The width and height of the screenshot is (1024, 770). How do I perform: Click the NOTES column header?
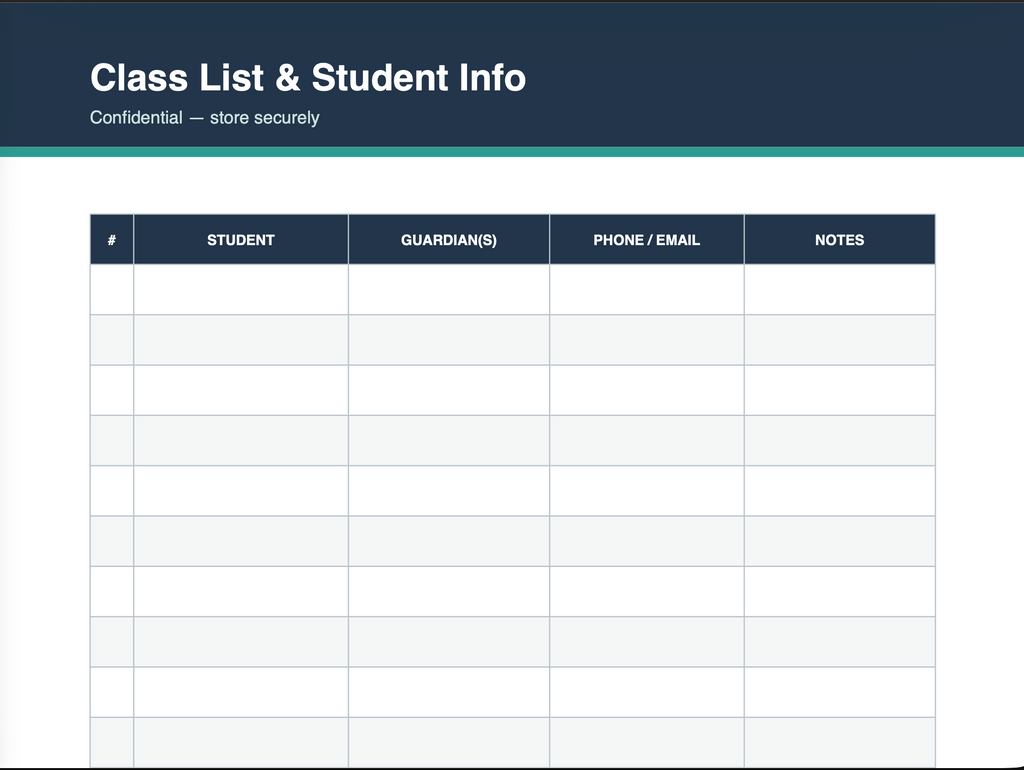coord(839,240)
